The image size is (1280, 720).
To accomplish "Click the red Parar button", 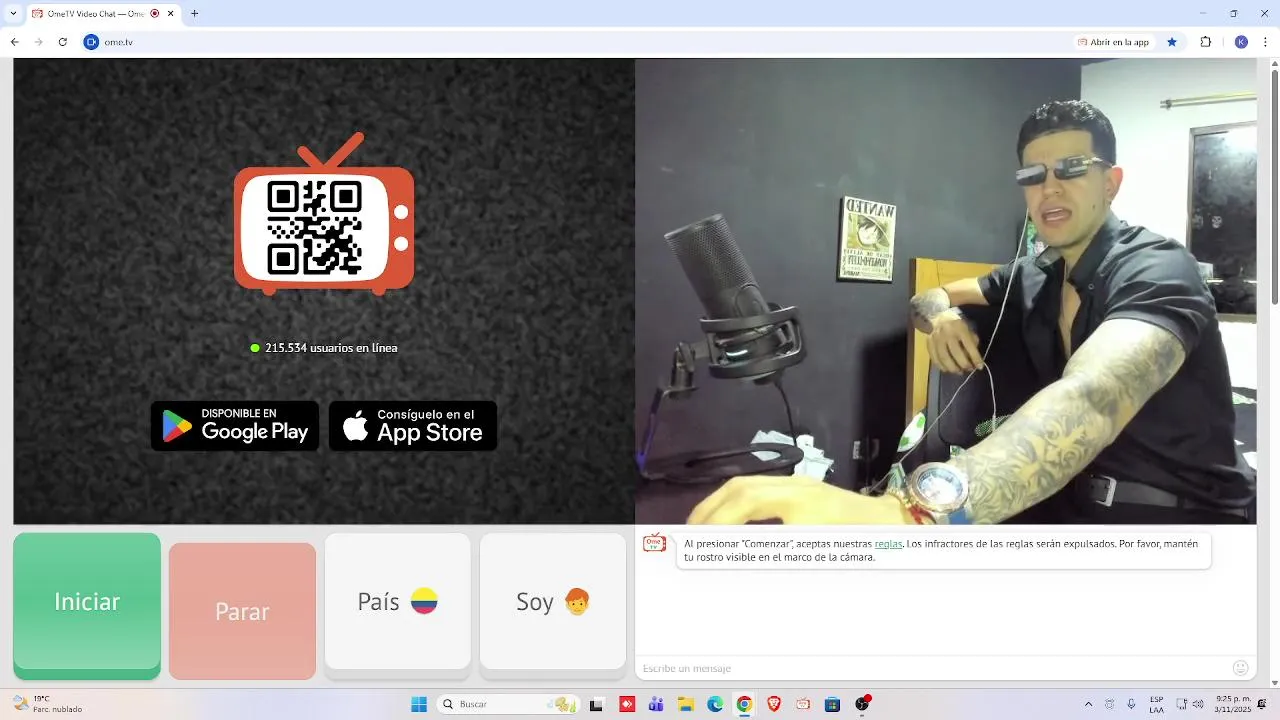I will pos(242,611).
